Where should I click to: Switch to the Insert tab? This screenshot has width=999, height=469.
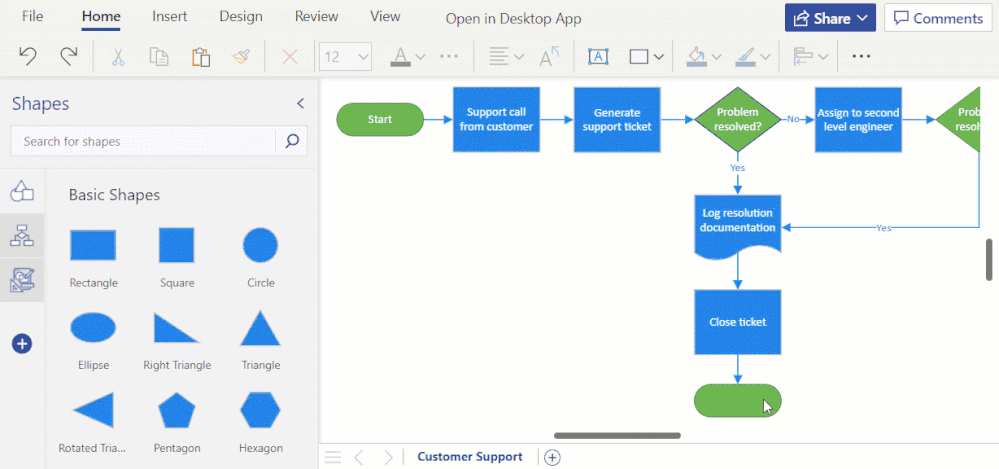(169, 17)
